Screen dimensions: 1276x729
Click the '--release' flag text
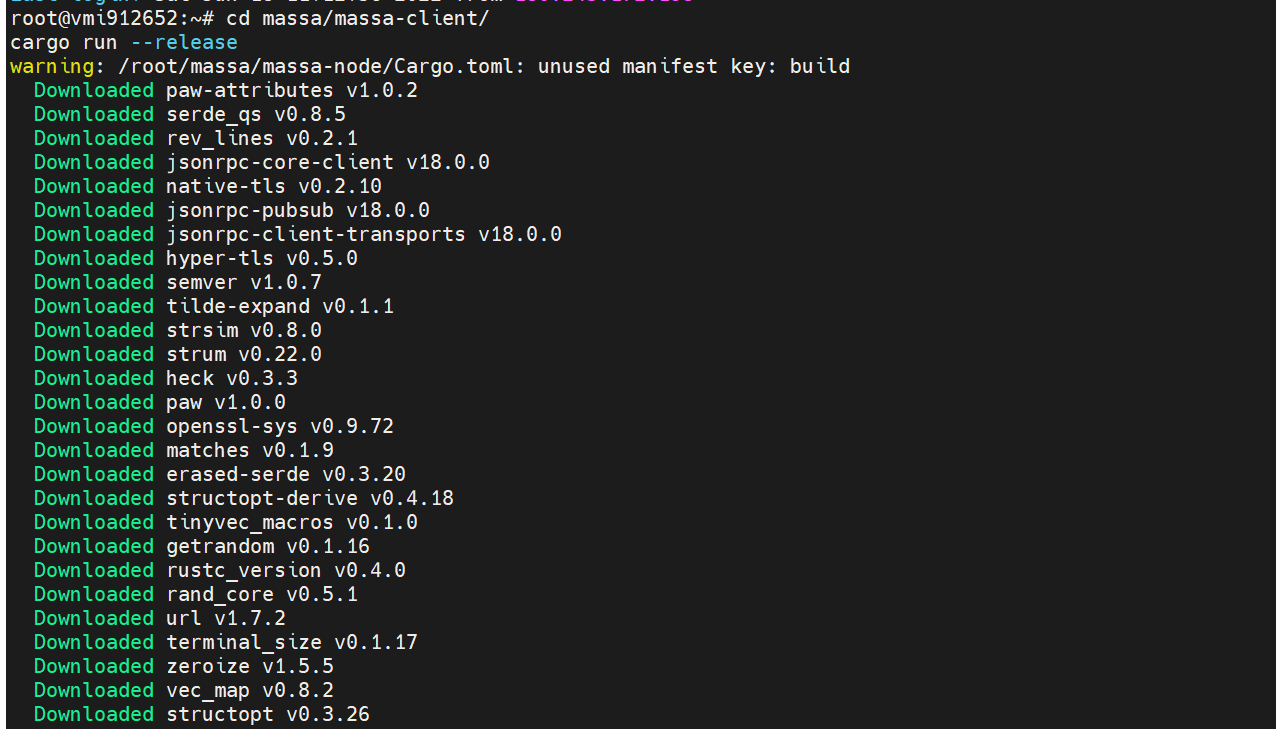click(184, 43)
